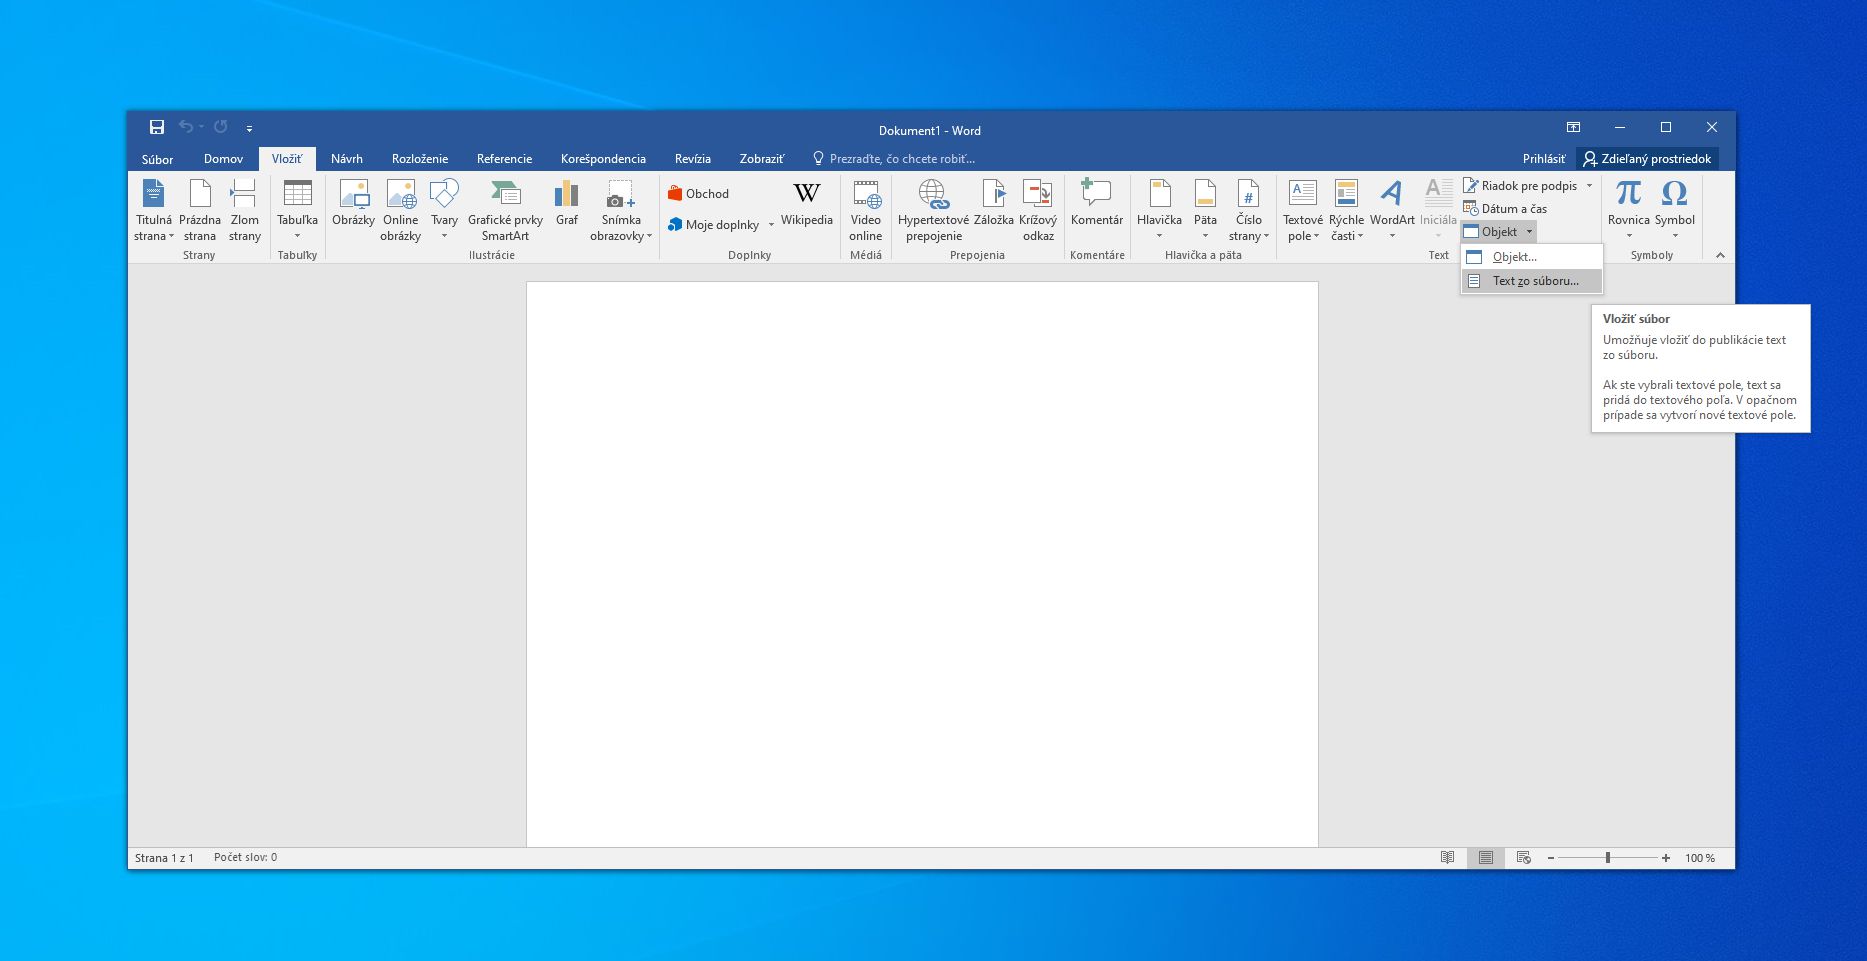Open word count via Počet slov: 0
1867x961 pixels.
point(245,857)
